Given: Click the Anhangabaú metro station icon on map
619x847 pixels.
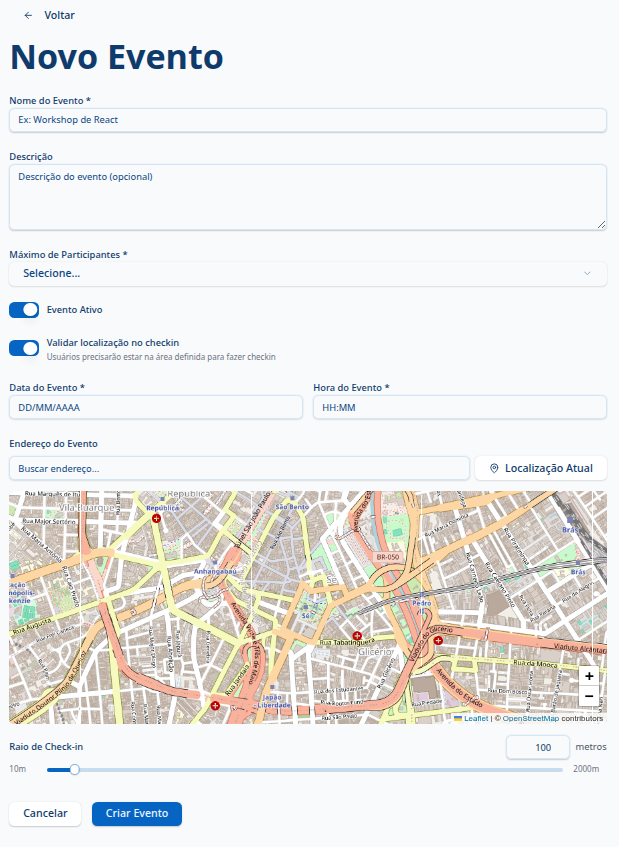Looking at the screenshot, I should [x=214, y=562].
